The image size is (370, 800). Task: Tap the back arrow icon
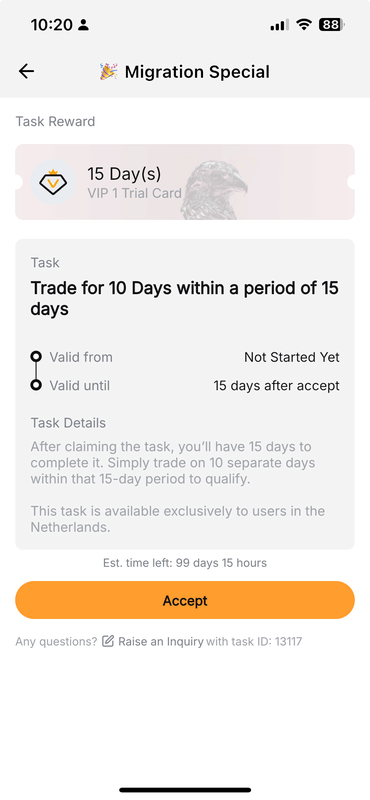click(x=26, y=71)
